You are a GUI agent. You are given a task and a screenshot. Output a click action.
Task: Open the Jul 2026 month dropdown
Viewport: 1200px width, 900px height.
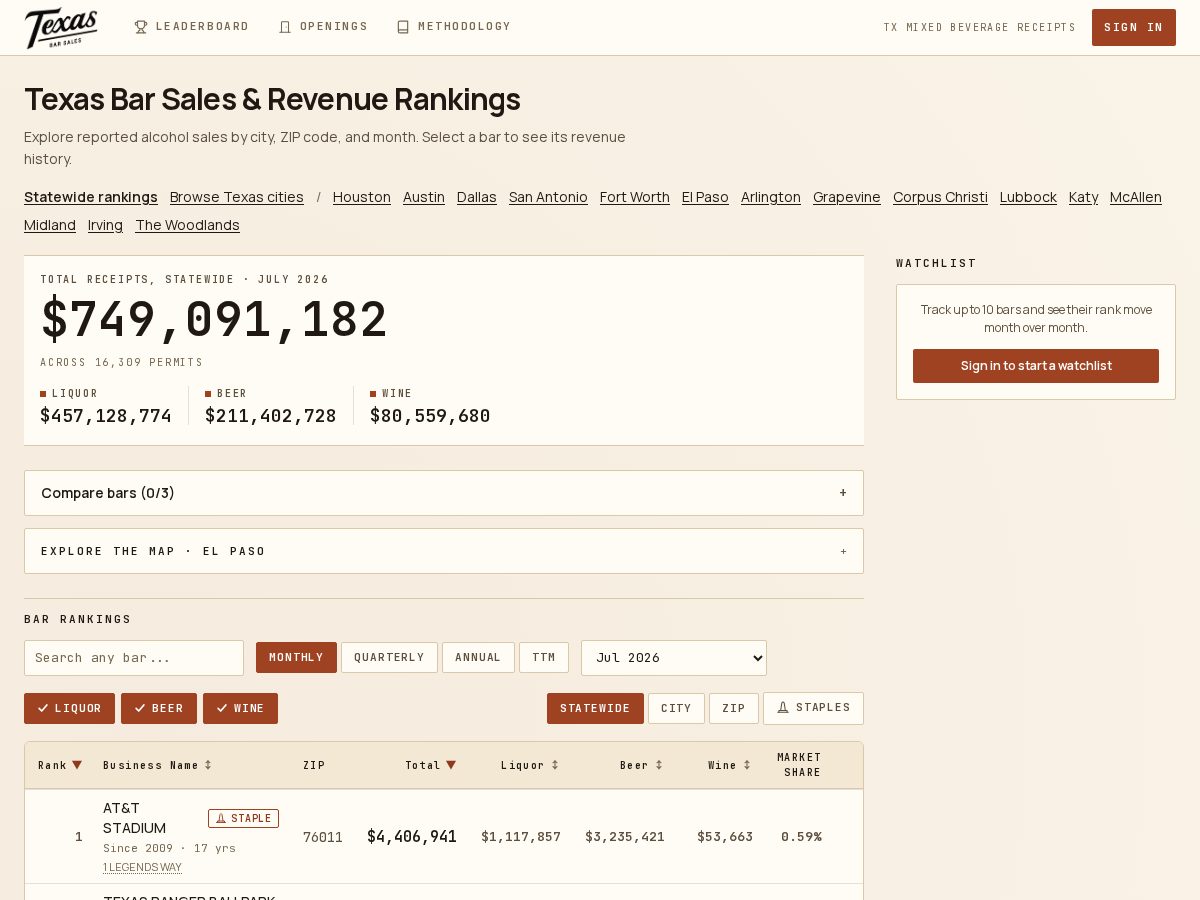tap(674, 657)
